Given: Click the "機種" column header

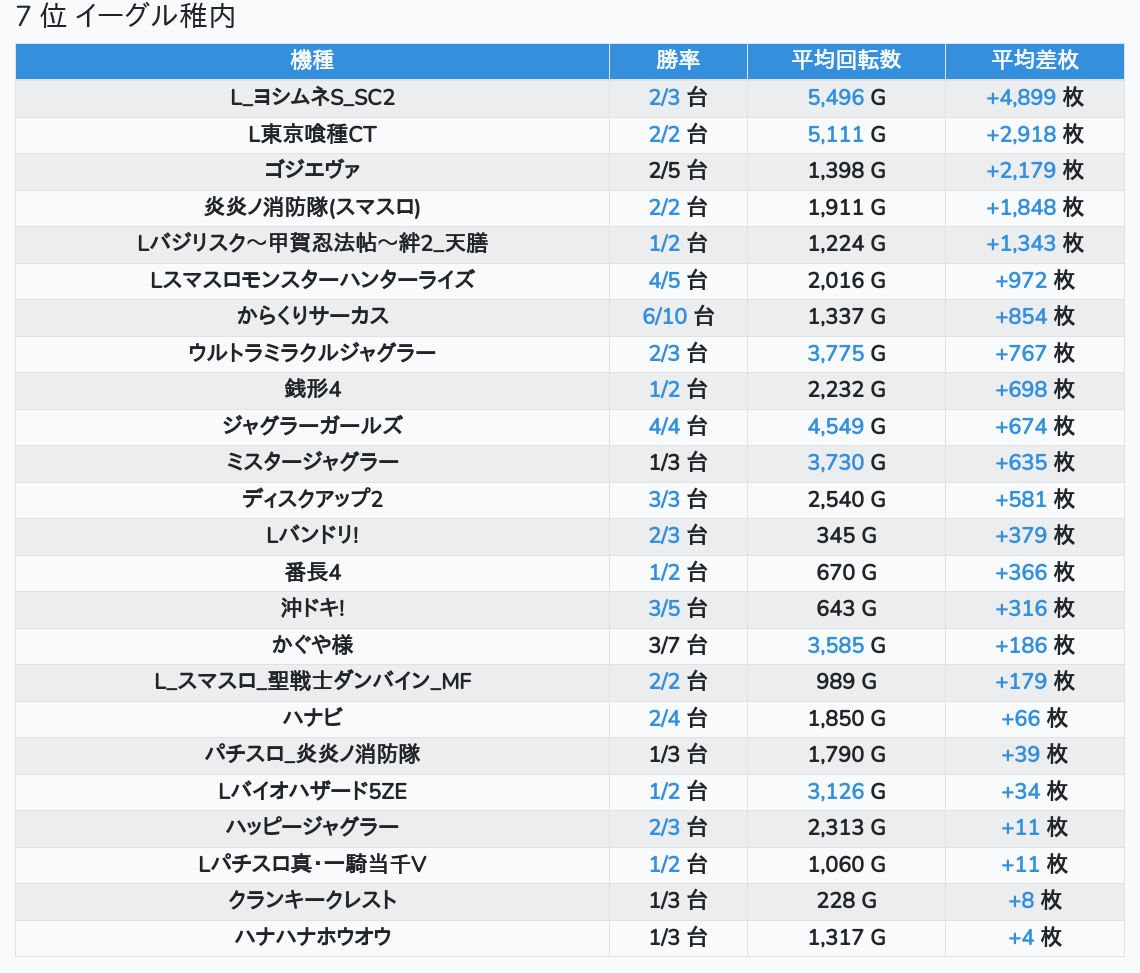Looking at the screenshot, I should pyautogui.click(x=312, y=60).
